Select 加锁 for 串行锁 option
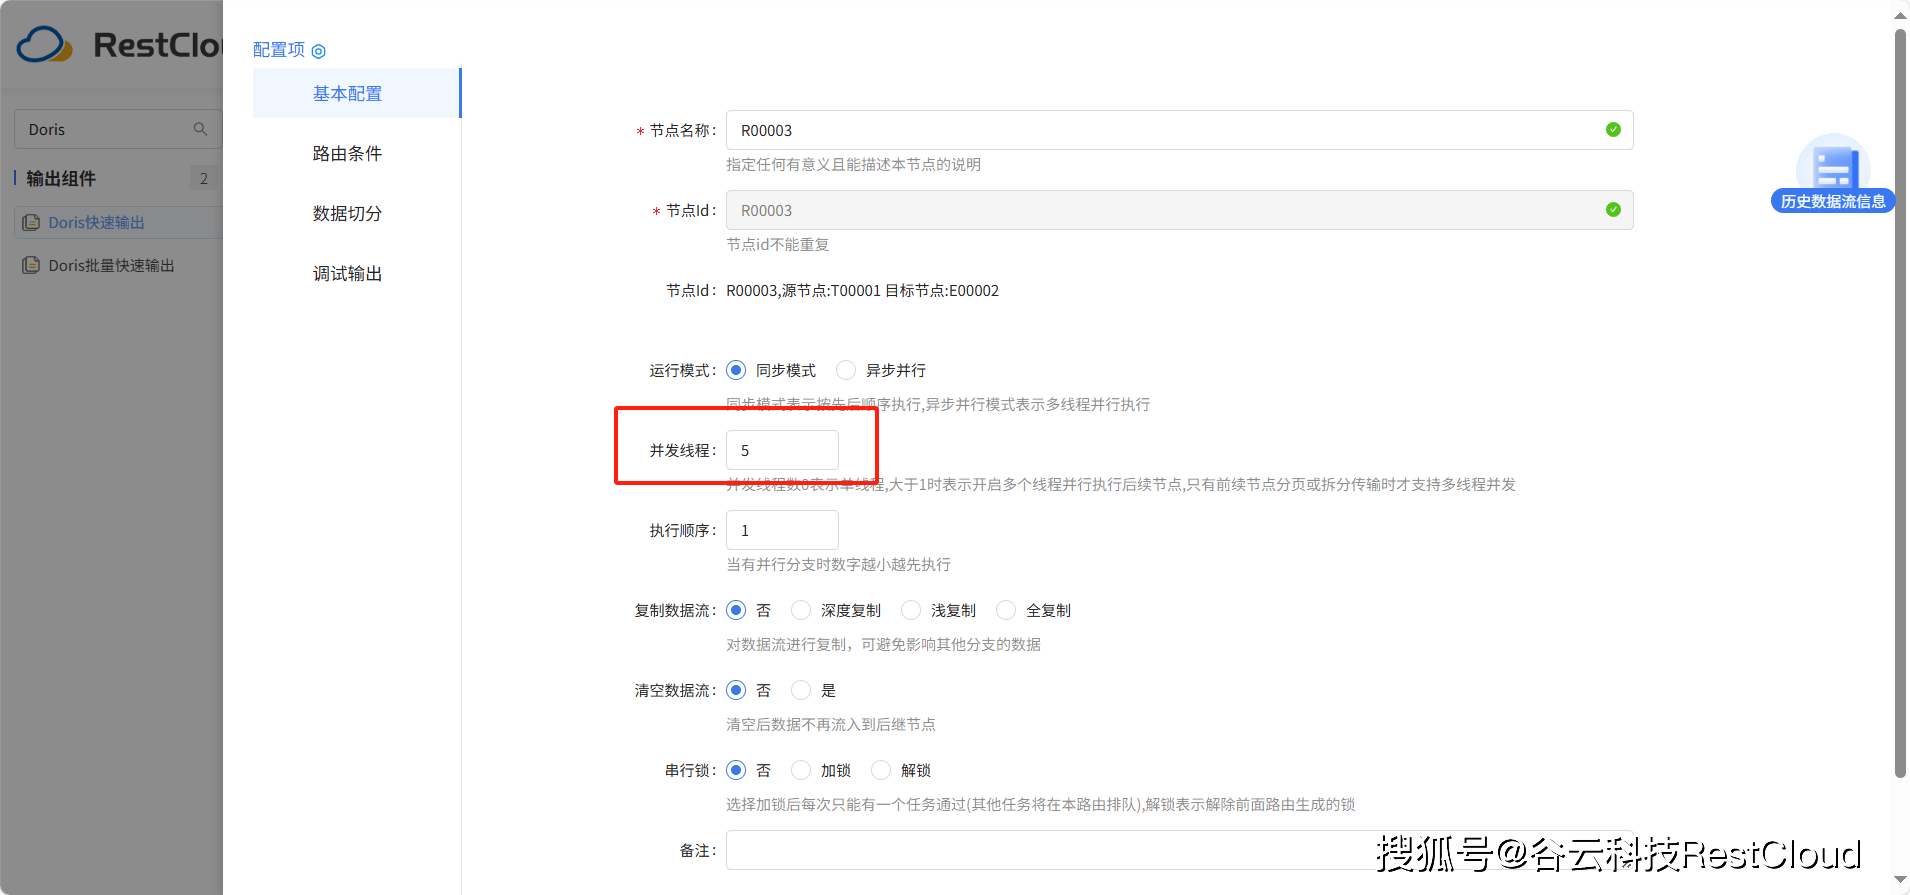Viewport: 1910px width, 895px height. (x=801, y=770)
